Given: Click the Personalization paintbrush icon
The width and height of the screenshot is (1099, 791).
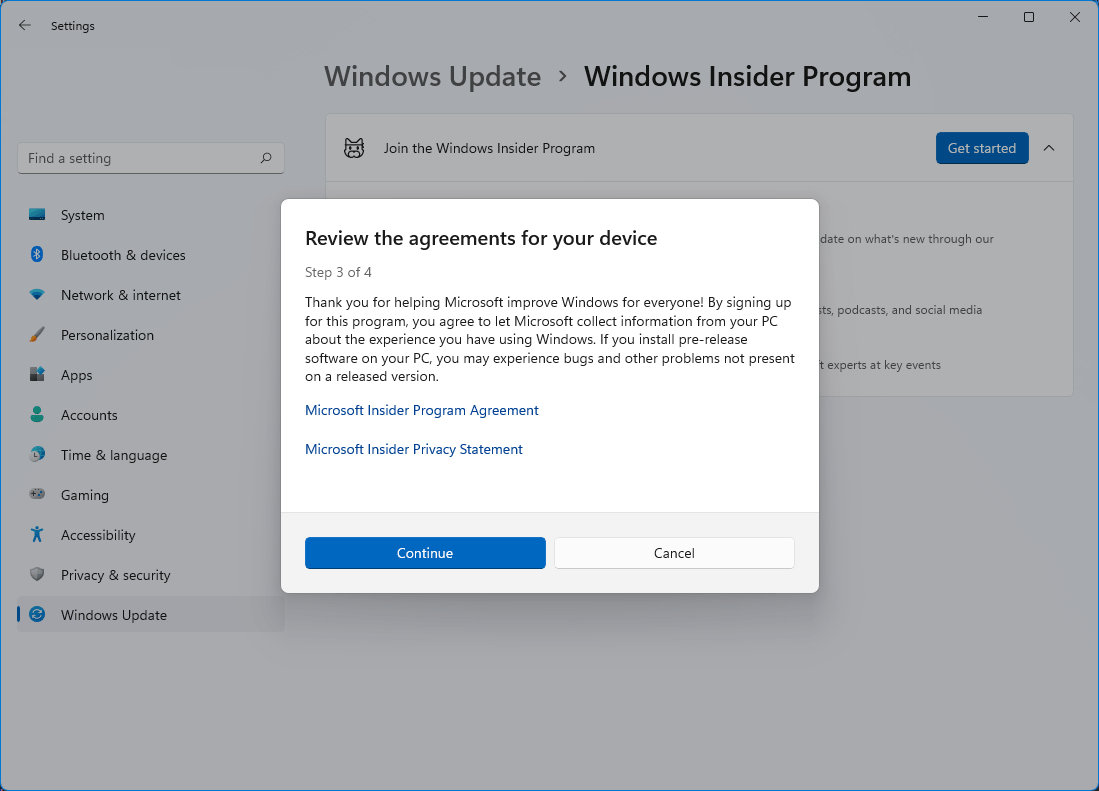Looking at the screenshot, I should tap(37, 335).
